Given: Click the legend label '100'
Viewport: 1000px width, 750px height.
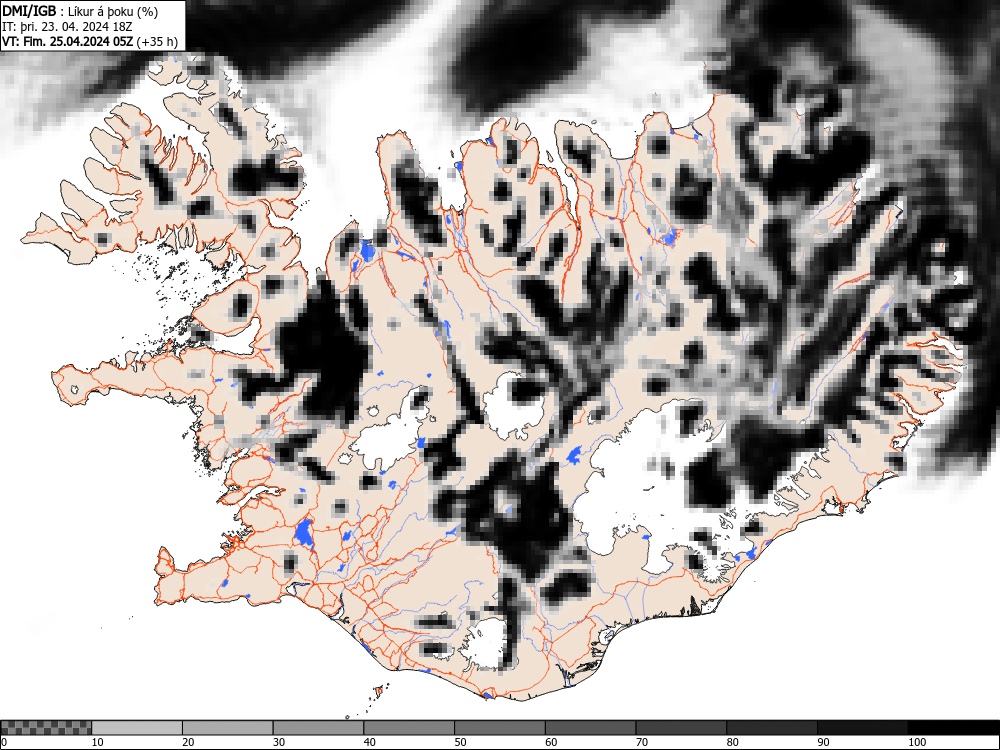Looking at the screenshot, I should click(916, 742).
